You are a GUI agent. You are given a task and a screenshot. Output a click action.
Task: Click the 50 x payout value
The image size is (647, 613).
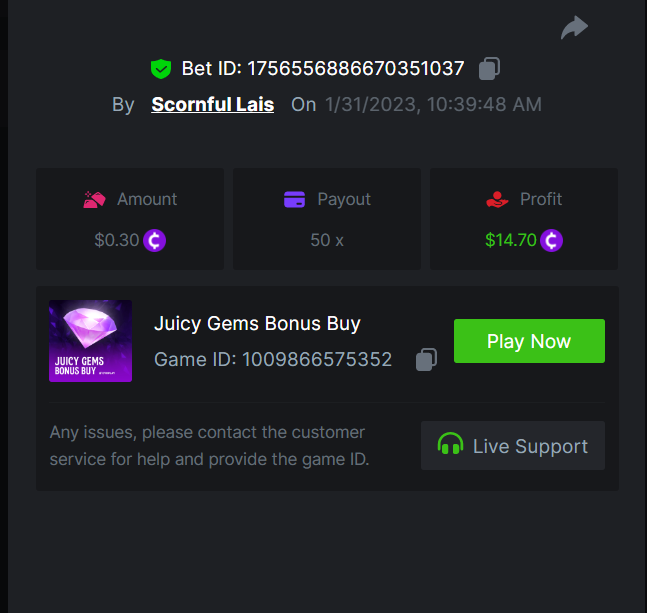tap(327, 240)
